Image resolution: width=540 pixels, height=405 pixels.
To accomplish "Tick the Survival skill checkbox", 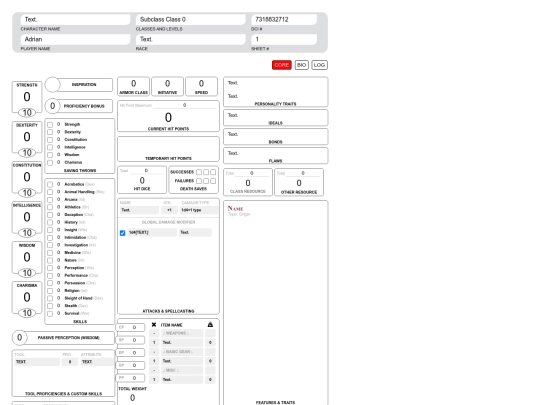I will tap(50, 314).
